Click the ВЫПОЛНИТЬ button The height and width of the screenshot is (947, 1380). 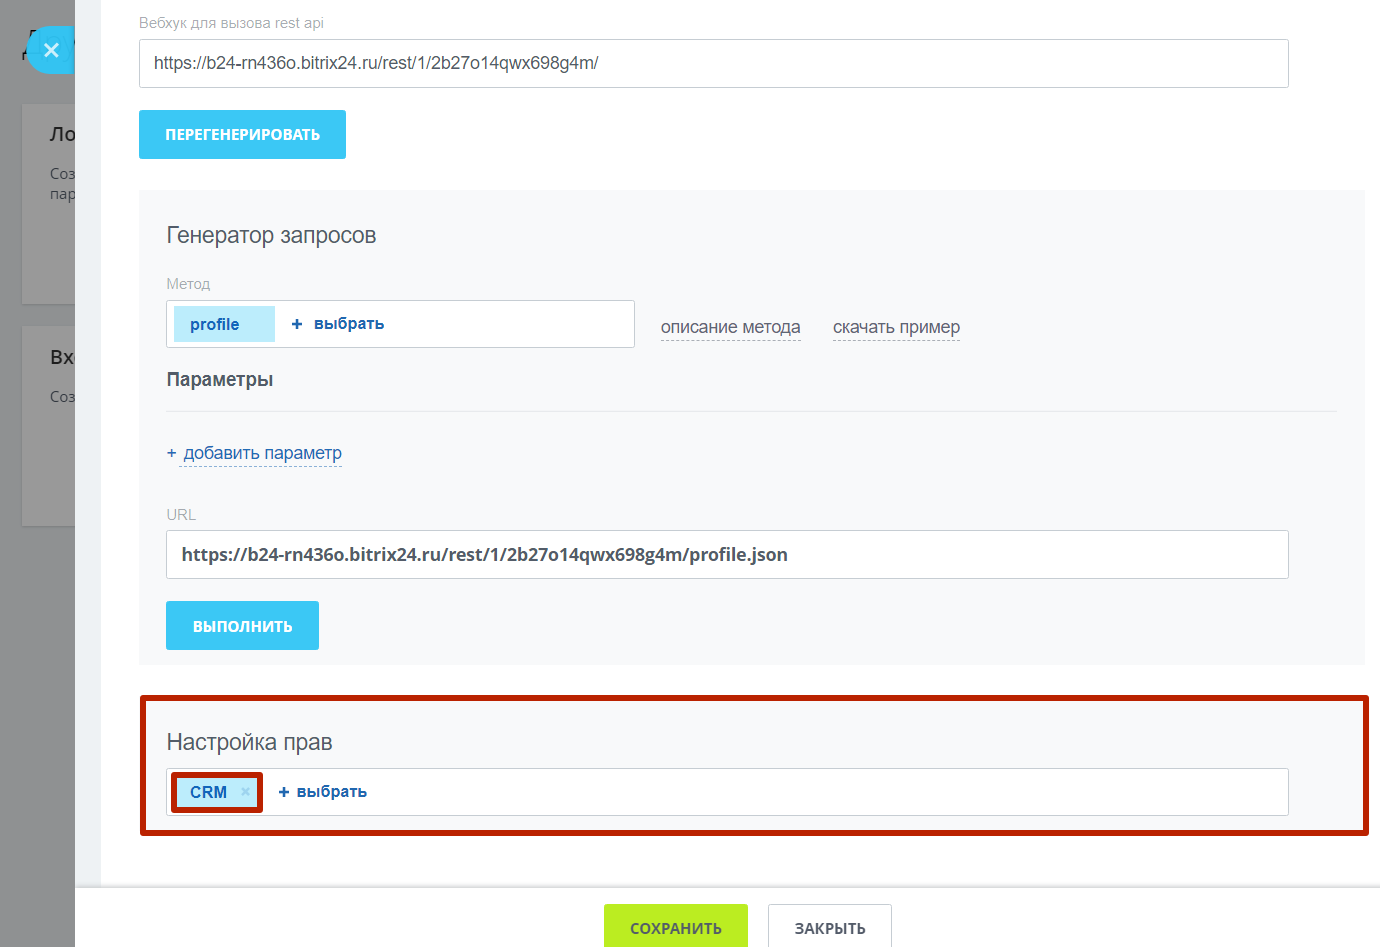tap(242, 625)
